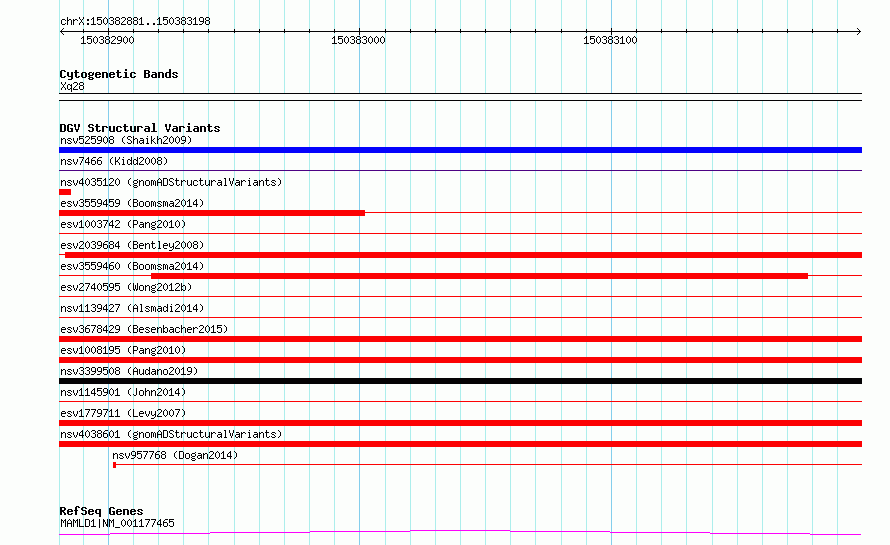Open the MAMLD1|NM_001177465 gene label
Screen dimensions: 890x545
[x=117, y=523]
